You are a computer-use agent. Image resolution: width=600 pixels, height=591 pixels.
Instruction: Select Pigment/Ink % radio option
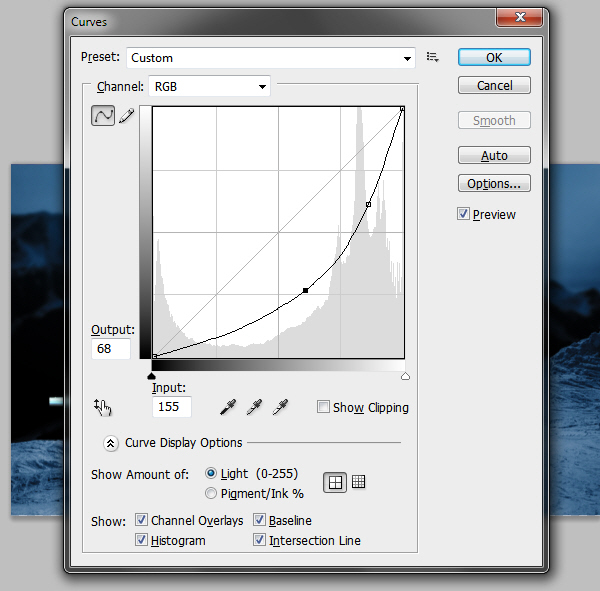pos(211,493)
